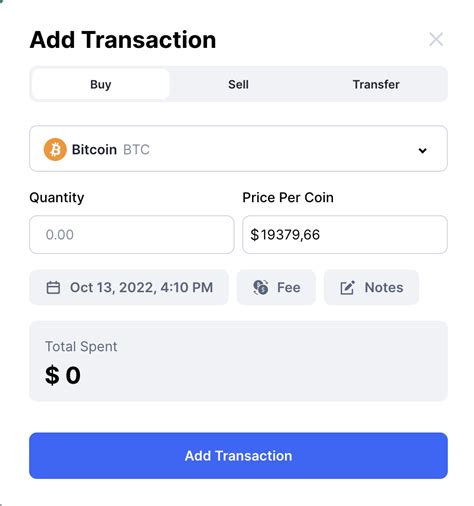The width and height of the screenshot is (474, 506).
Task: Click the Add Transaction heading
Action: click(123, 40)
